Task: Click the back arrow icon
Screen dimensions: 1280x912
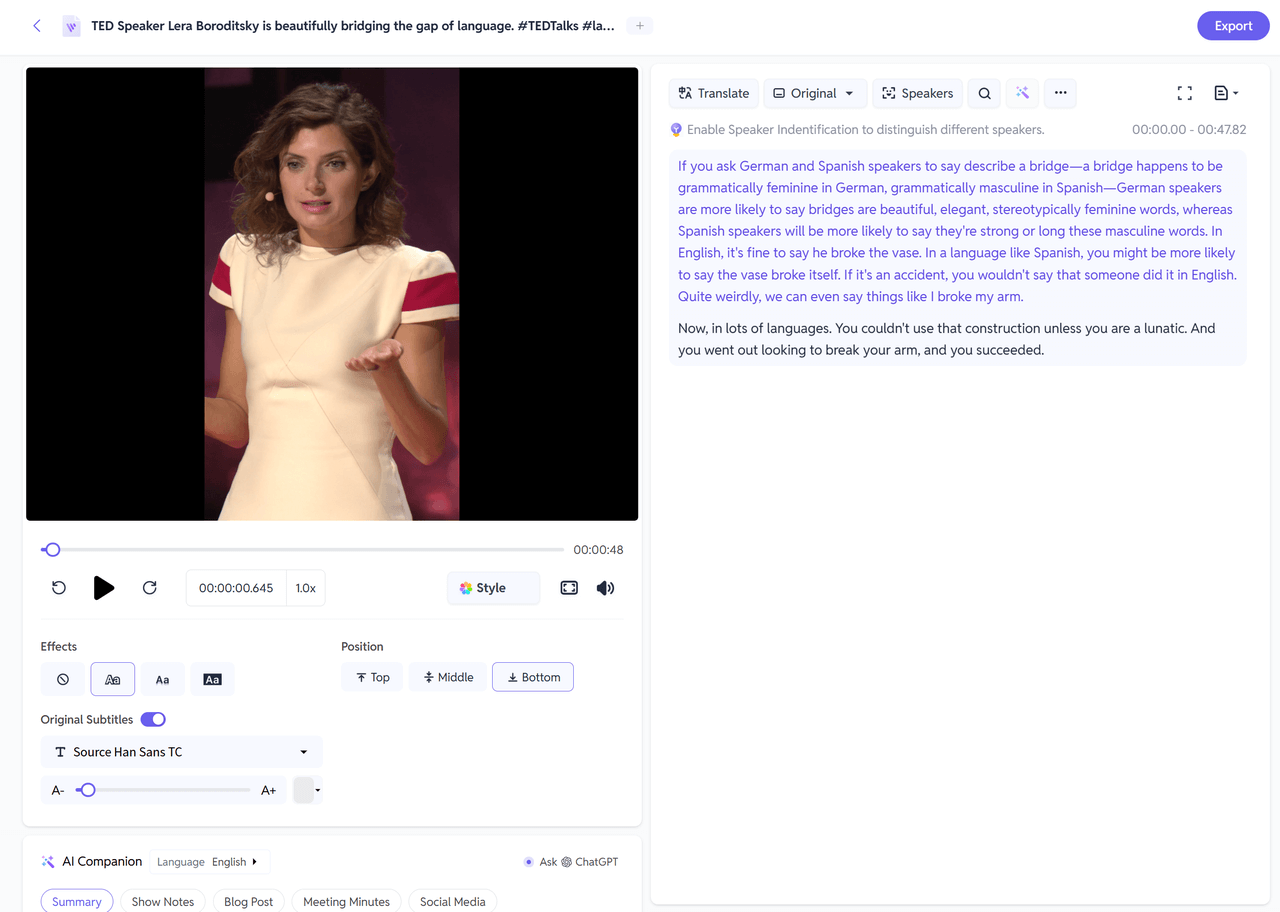Action: (37, 26)
